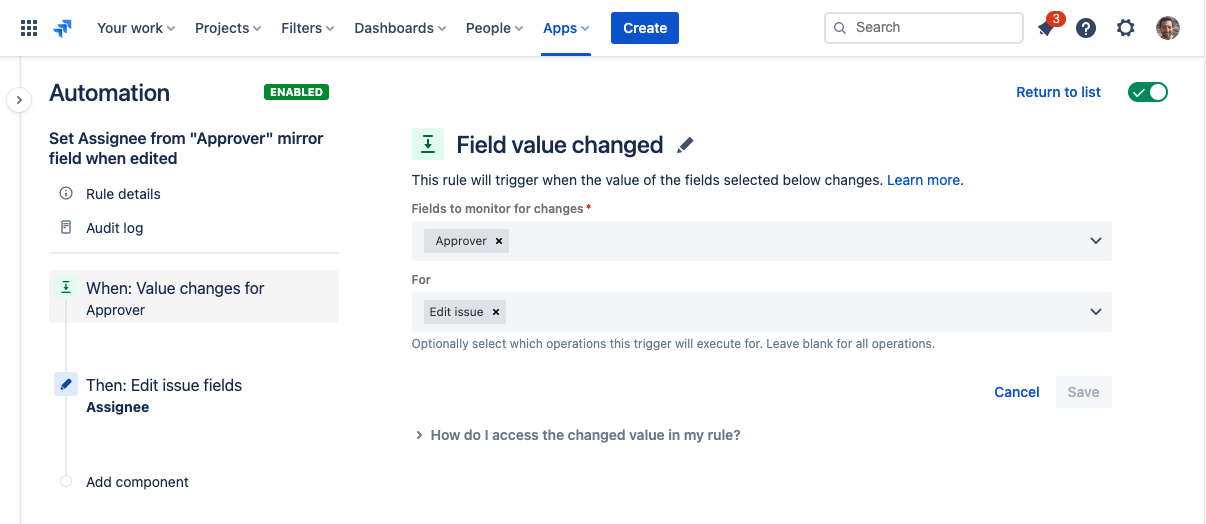Open the For operations dropdown
The image size is (1206, 524).
(1095, 312)
